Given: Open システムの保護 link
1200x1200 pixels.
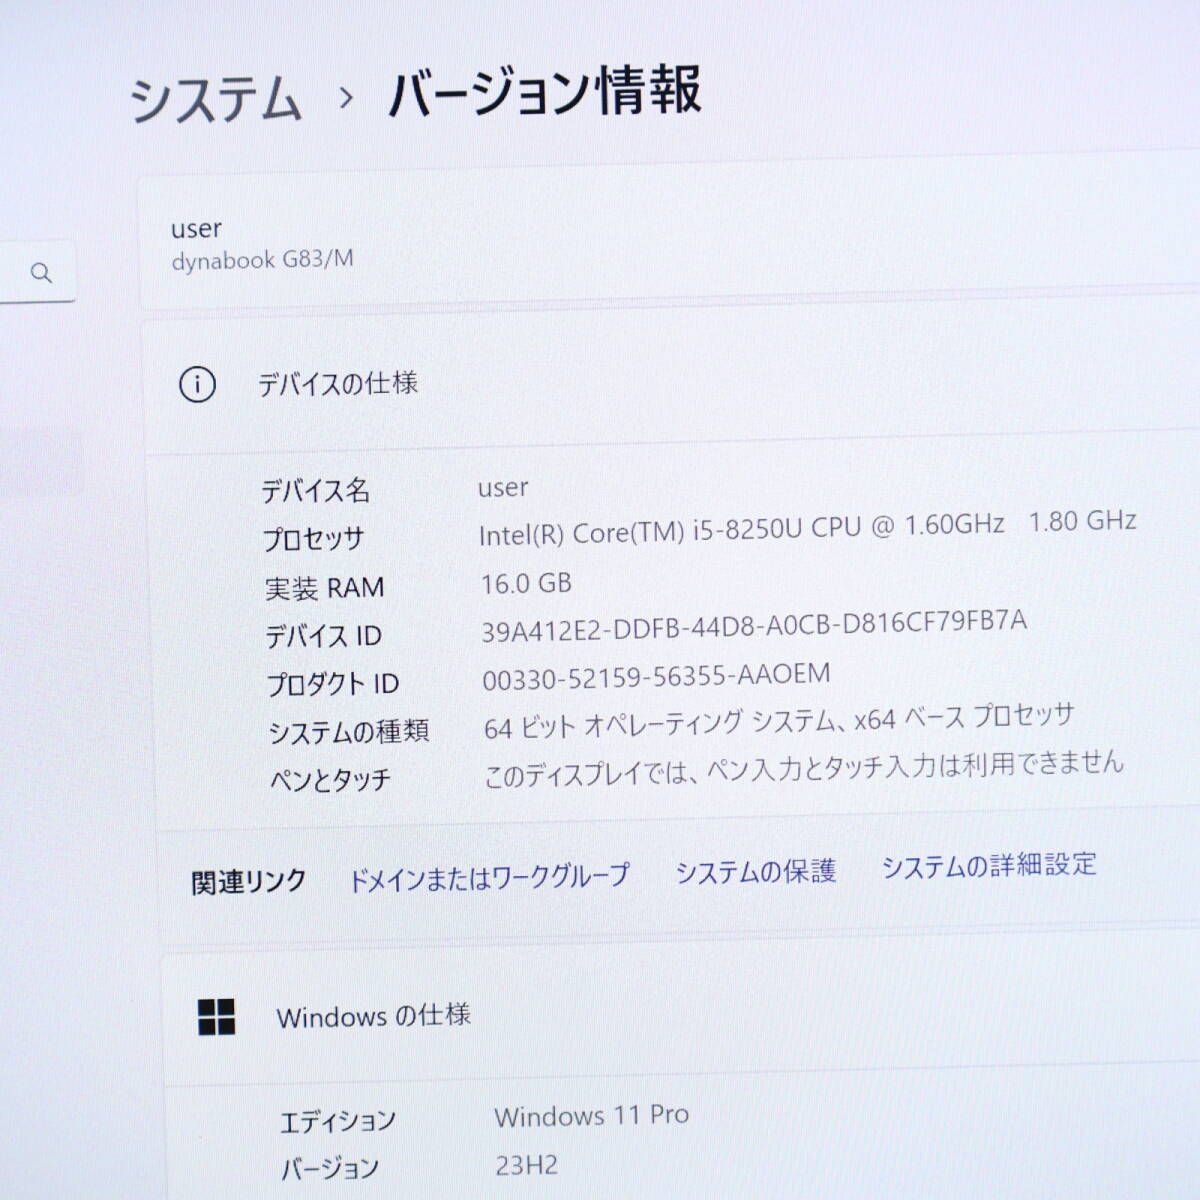Looking at the screenshot, I should click(x=756, y=872).
